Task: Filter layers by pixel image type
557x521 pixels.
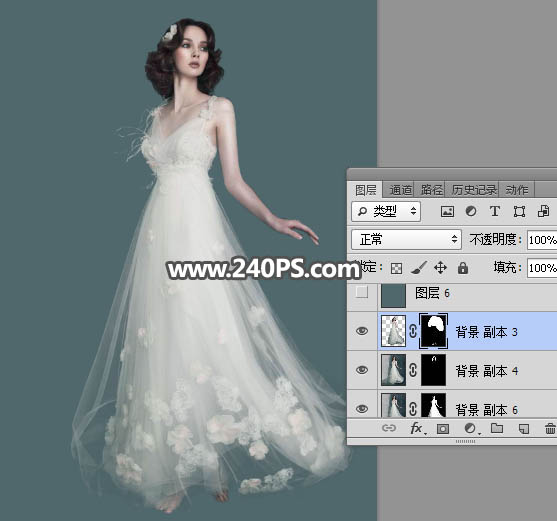Action: 447,212
